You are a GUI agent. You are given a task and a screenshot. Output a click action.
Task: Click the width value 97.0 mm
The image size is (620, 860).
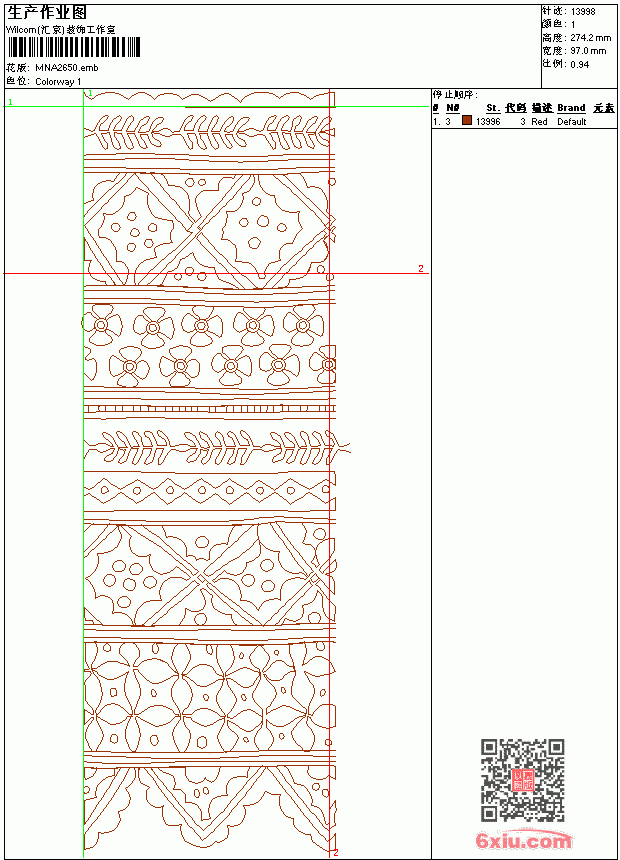point(588,51)
